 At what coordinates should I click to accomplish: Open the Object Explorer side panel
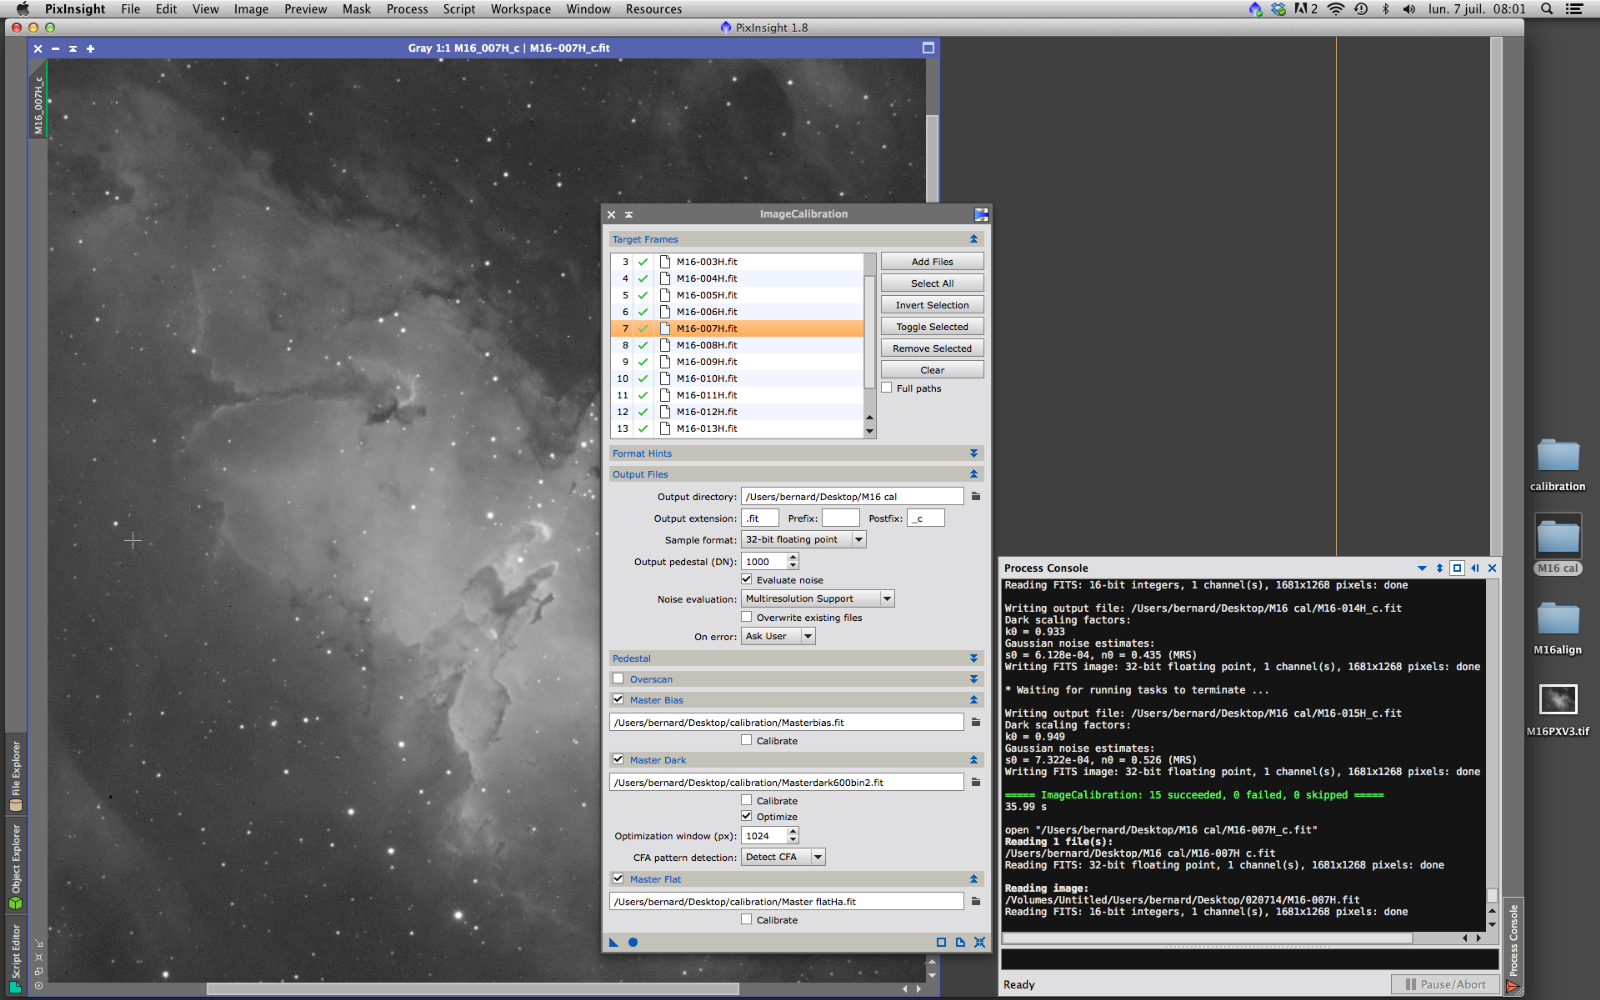(x=15, y=866)
